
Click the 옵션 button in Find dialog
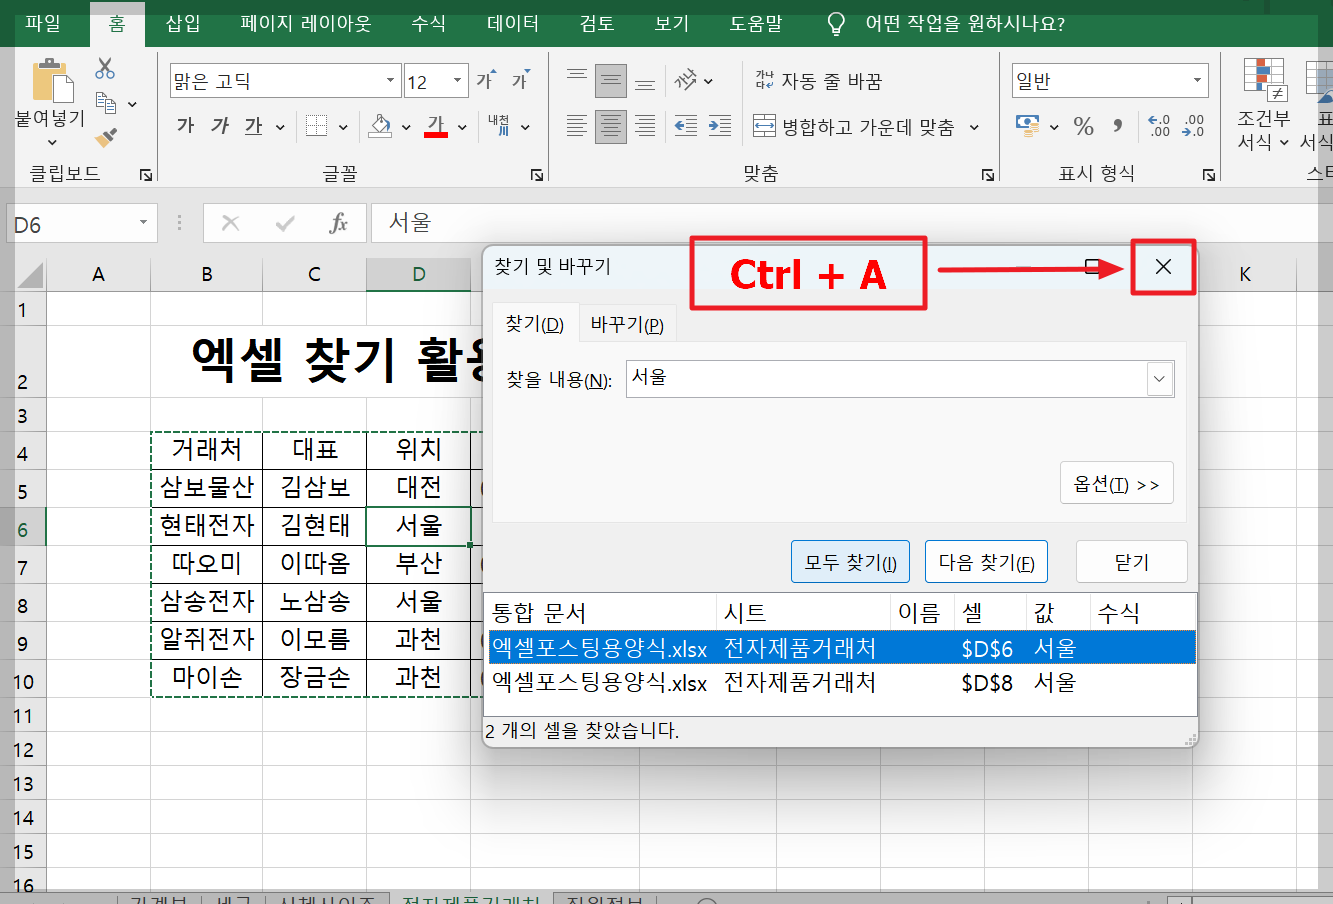[x=1116, y=482]
